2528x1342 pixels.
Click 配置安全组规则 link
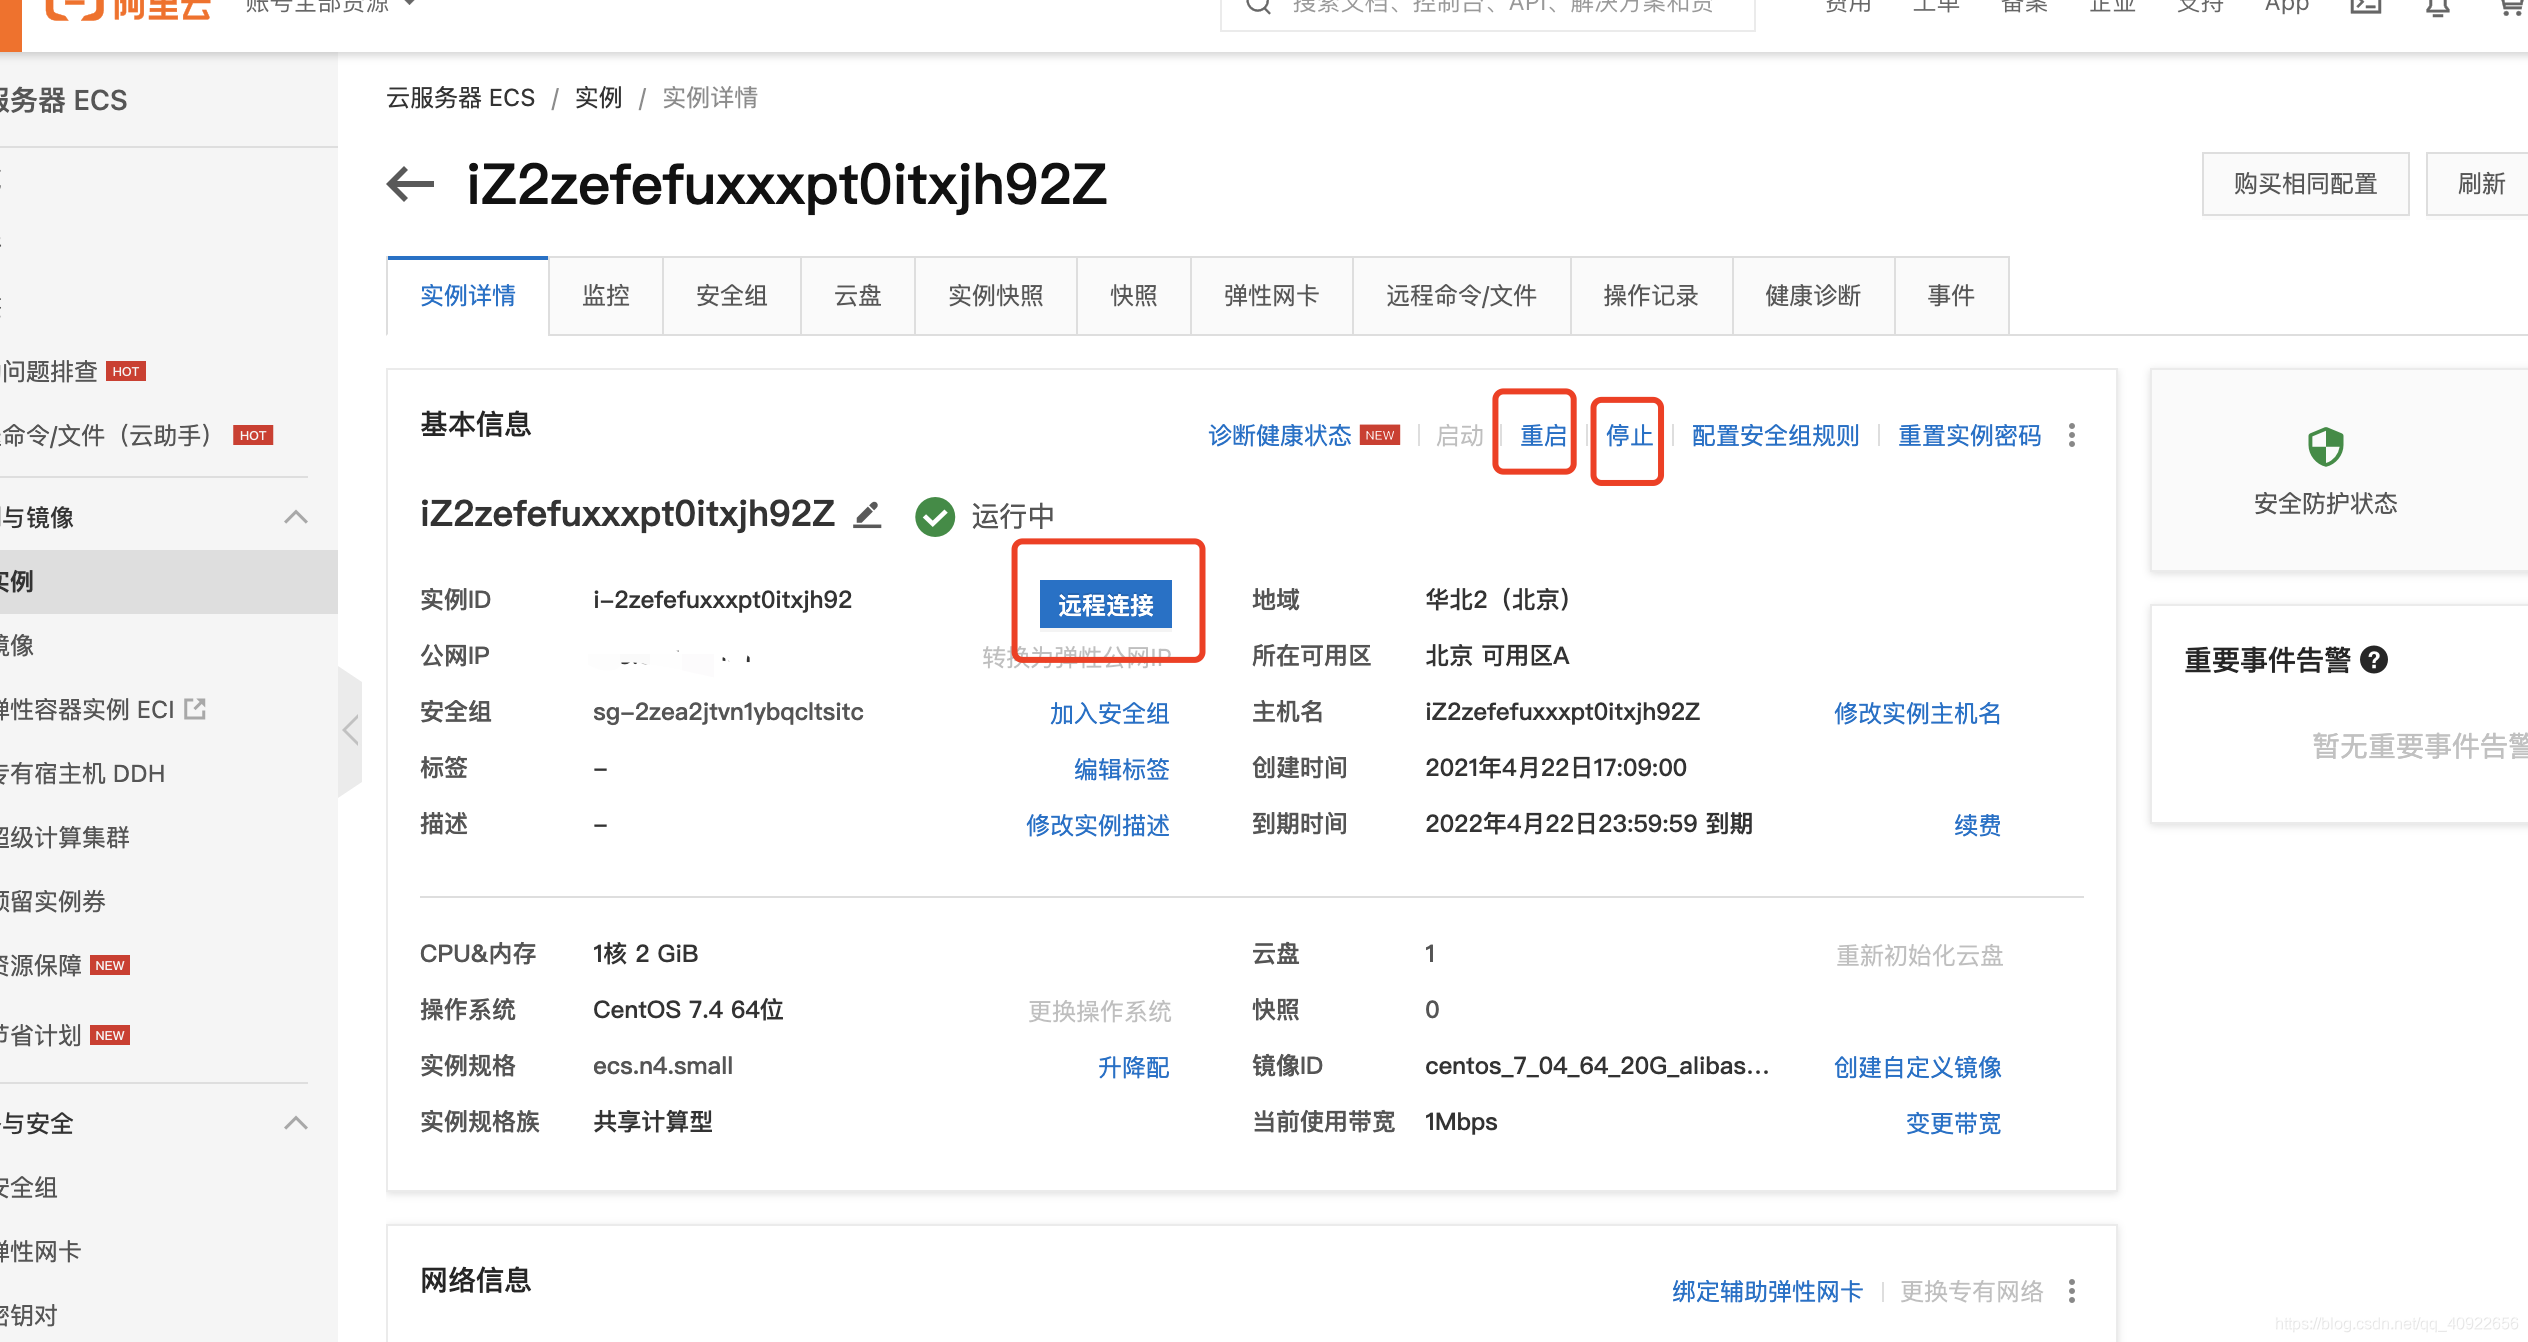[x=1776, y=435]
